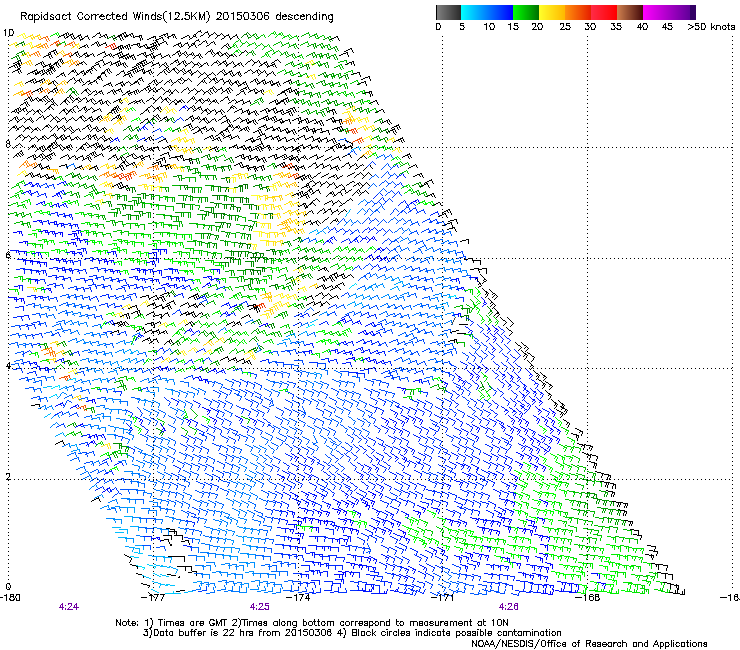Click the longitude '-177' axis label
This screenshot has width=740, height=650.
tap(153, 598)
